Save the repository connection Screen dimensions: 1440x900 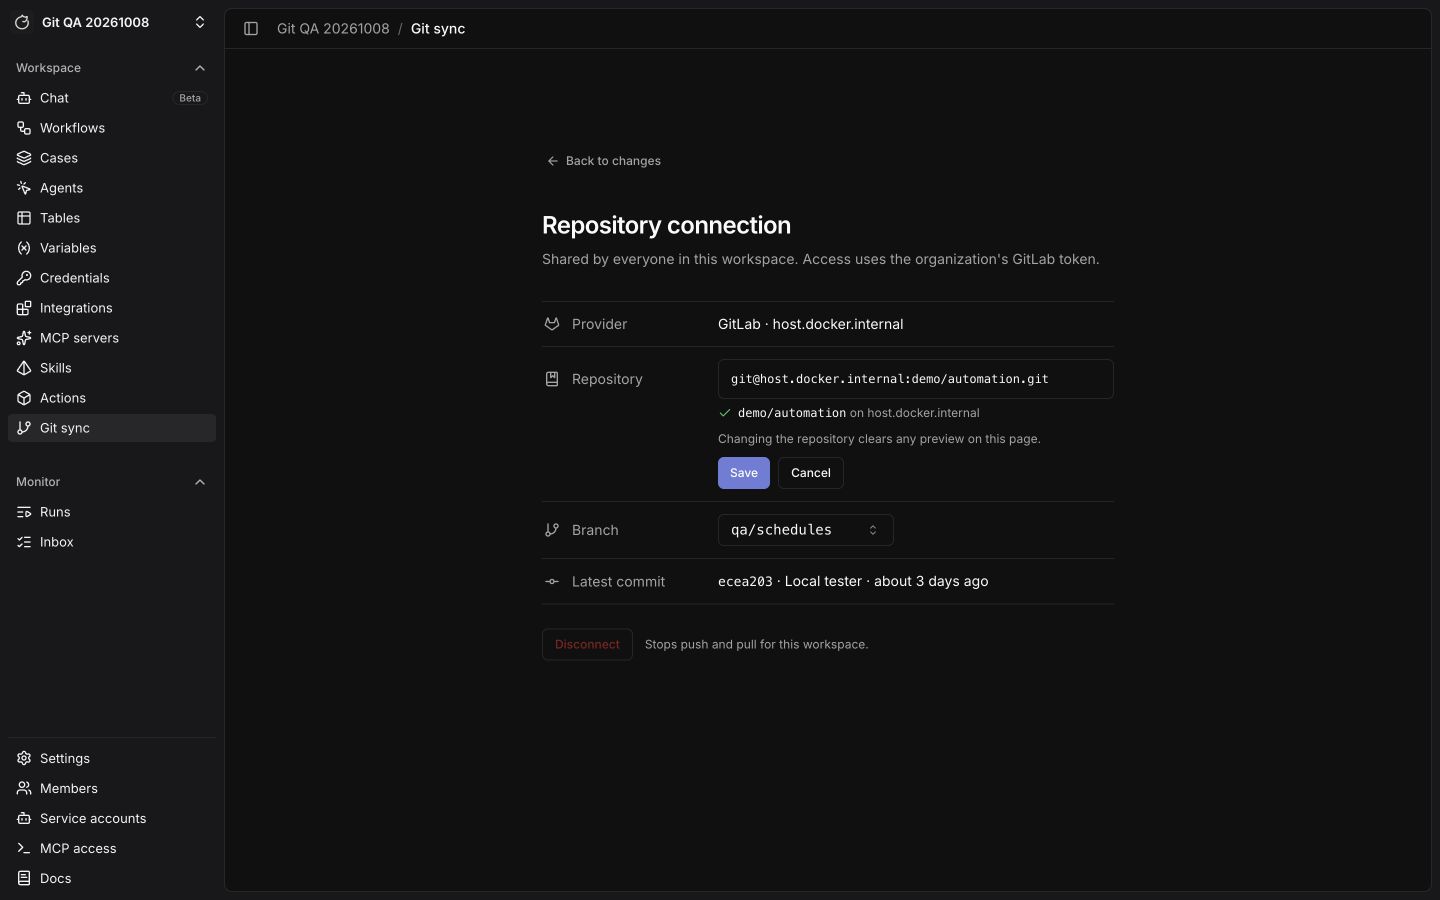(x=744, y=473)
